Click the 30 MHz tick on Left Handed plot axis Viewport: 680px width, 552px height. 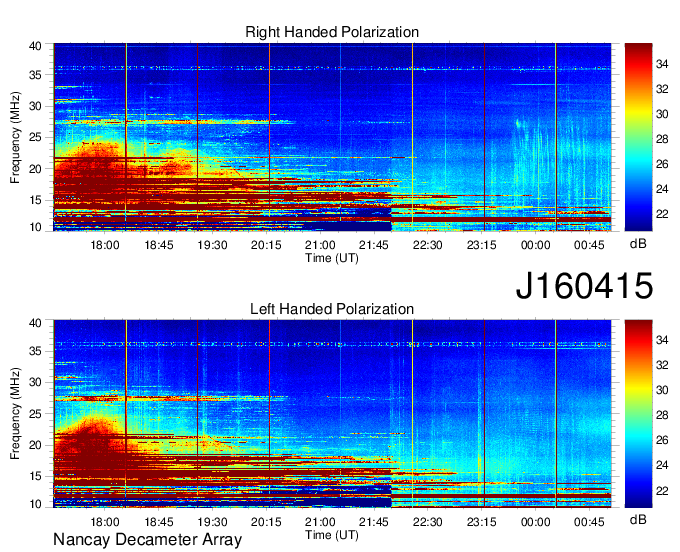[36, 382]
